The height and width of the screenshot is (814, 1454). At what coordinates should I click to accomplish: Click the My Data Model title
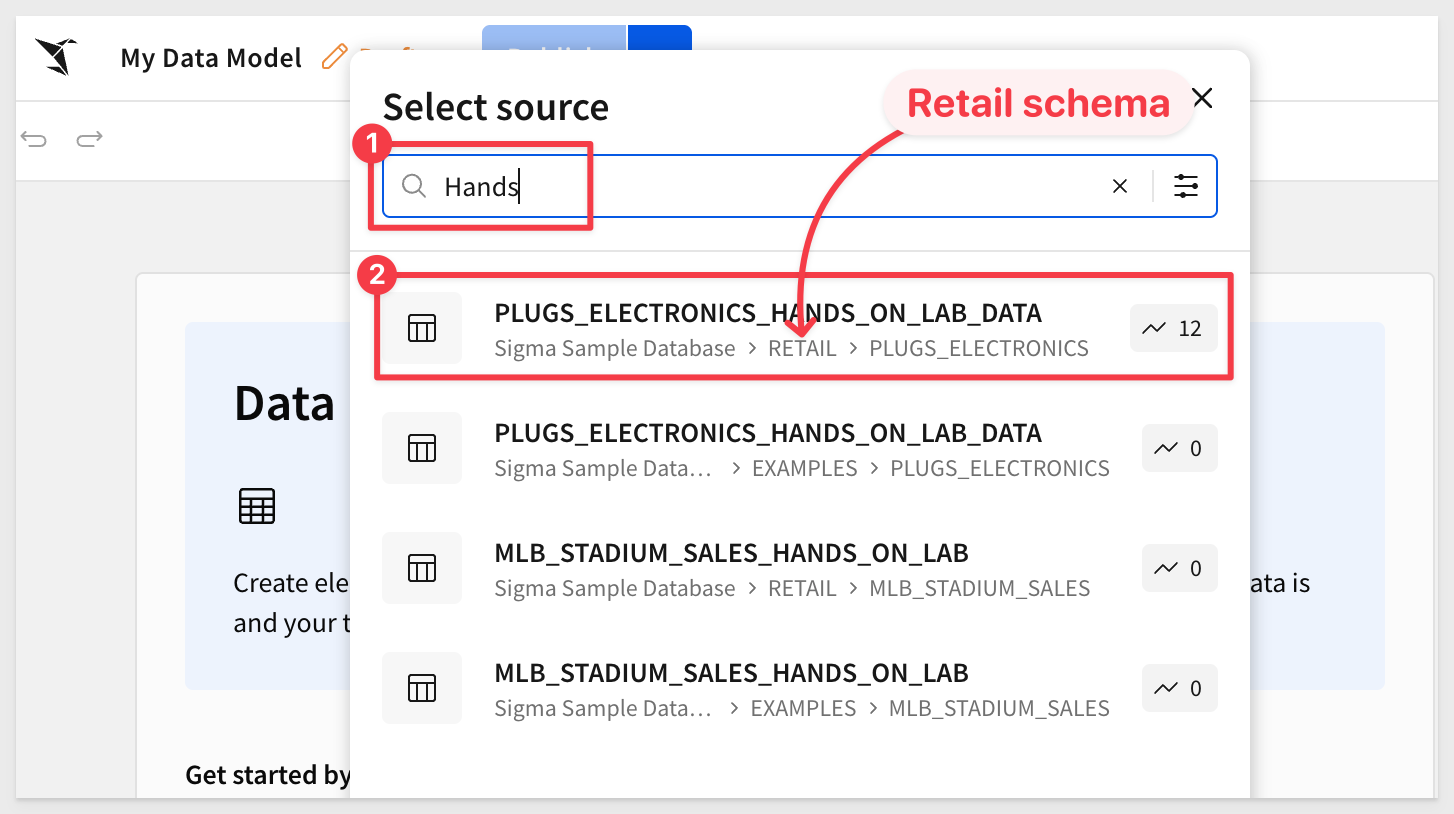pos(211,58)
